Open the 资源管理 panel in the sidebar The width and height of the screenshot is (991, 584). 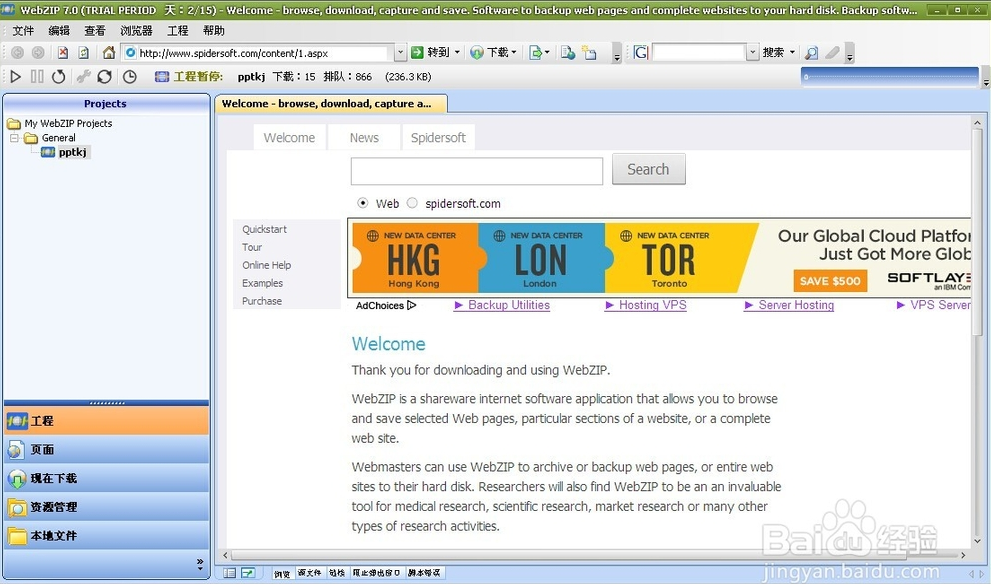106,507
